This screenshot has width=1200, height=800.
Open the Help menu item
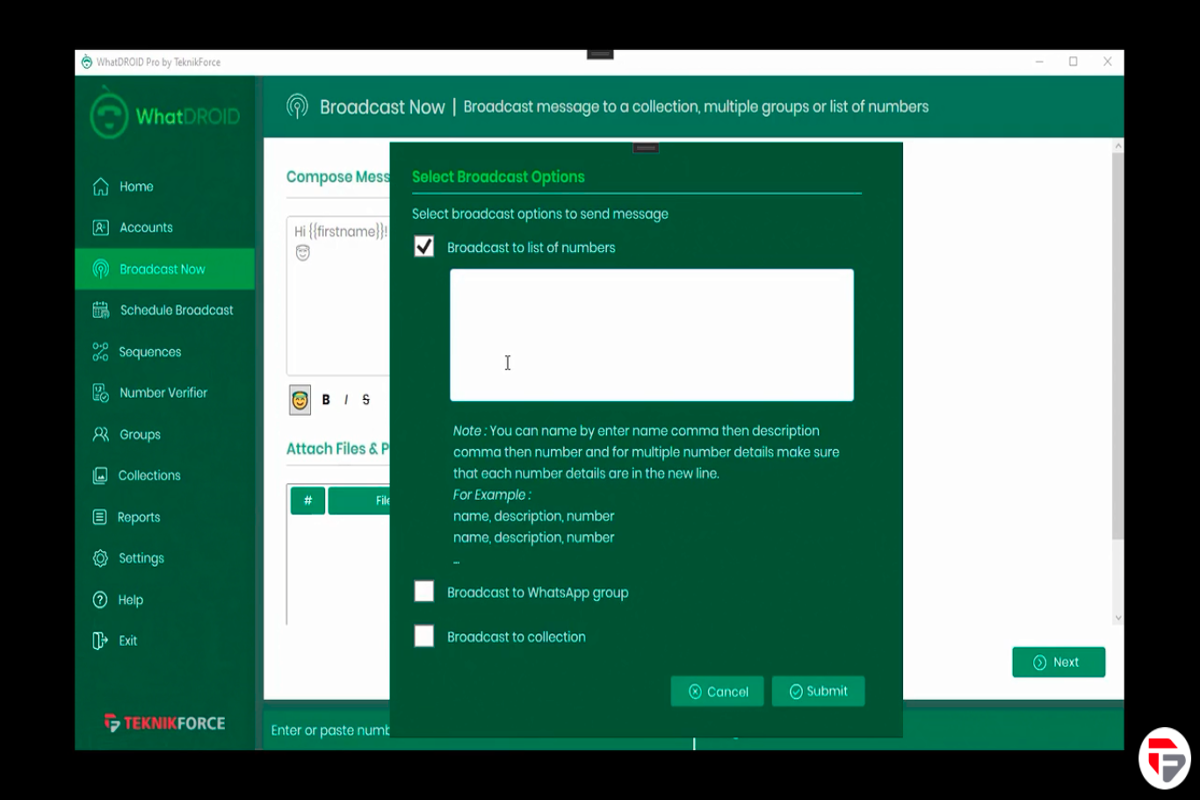165,600
